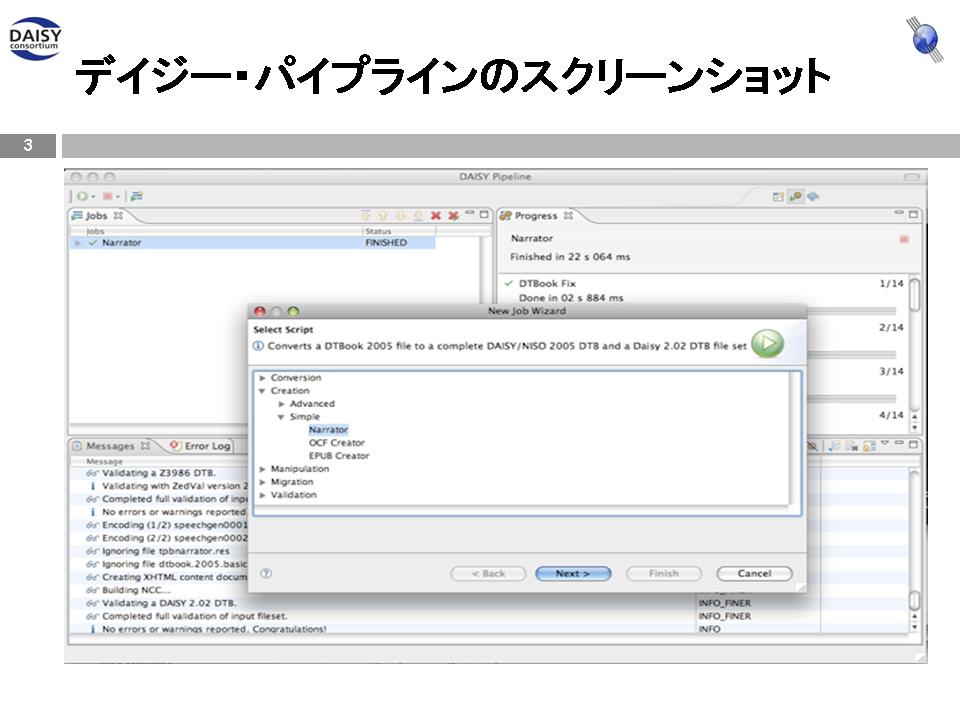The image size is (960, 720).
Task: Maximize the Jobs panel view
Action: (x=484, y=215)
